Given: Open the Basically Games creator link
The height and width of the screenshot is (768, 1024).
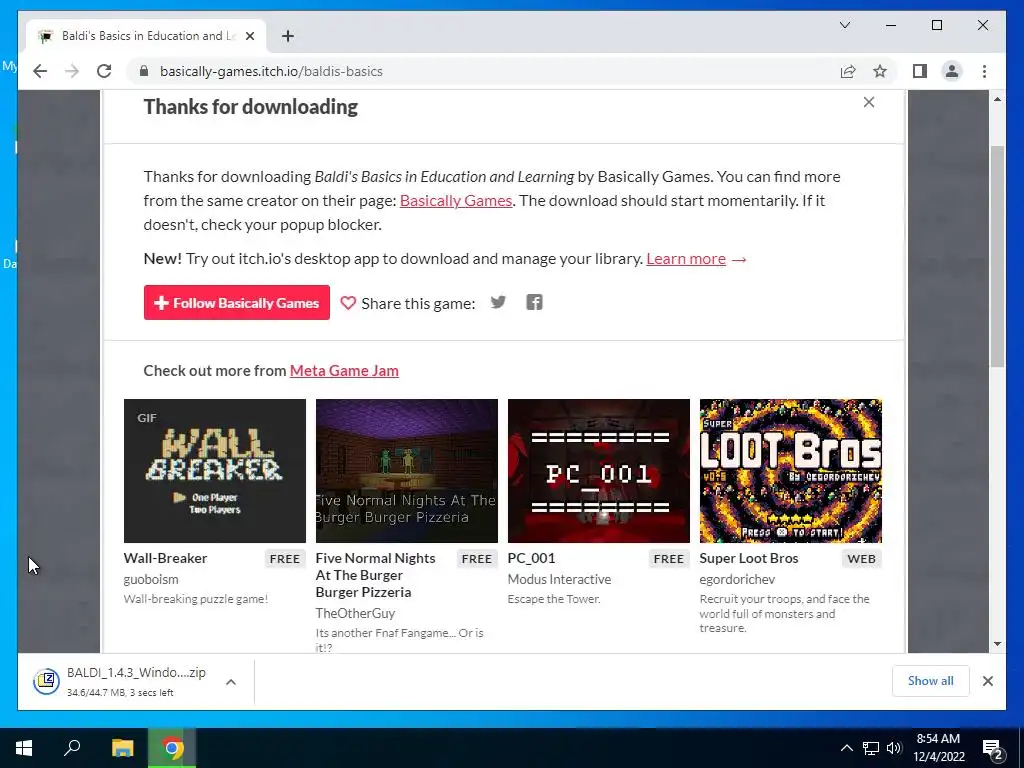Looking at the screenshot, I should click(x=456, y=200).
